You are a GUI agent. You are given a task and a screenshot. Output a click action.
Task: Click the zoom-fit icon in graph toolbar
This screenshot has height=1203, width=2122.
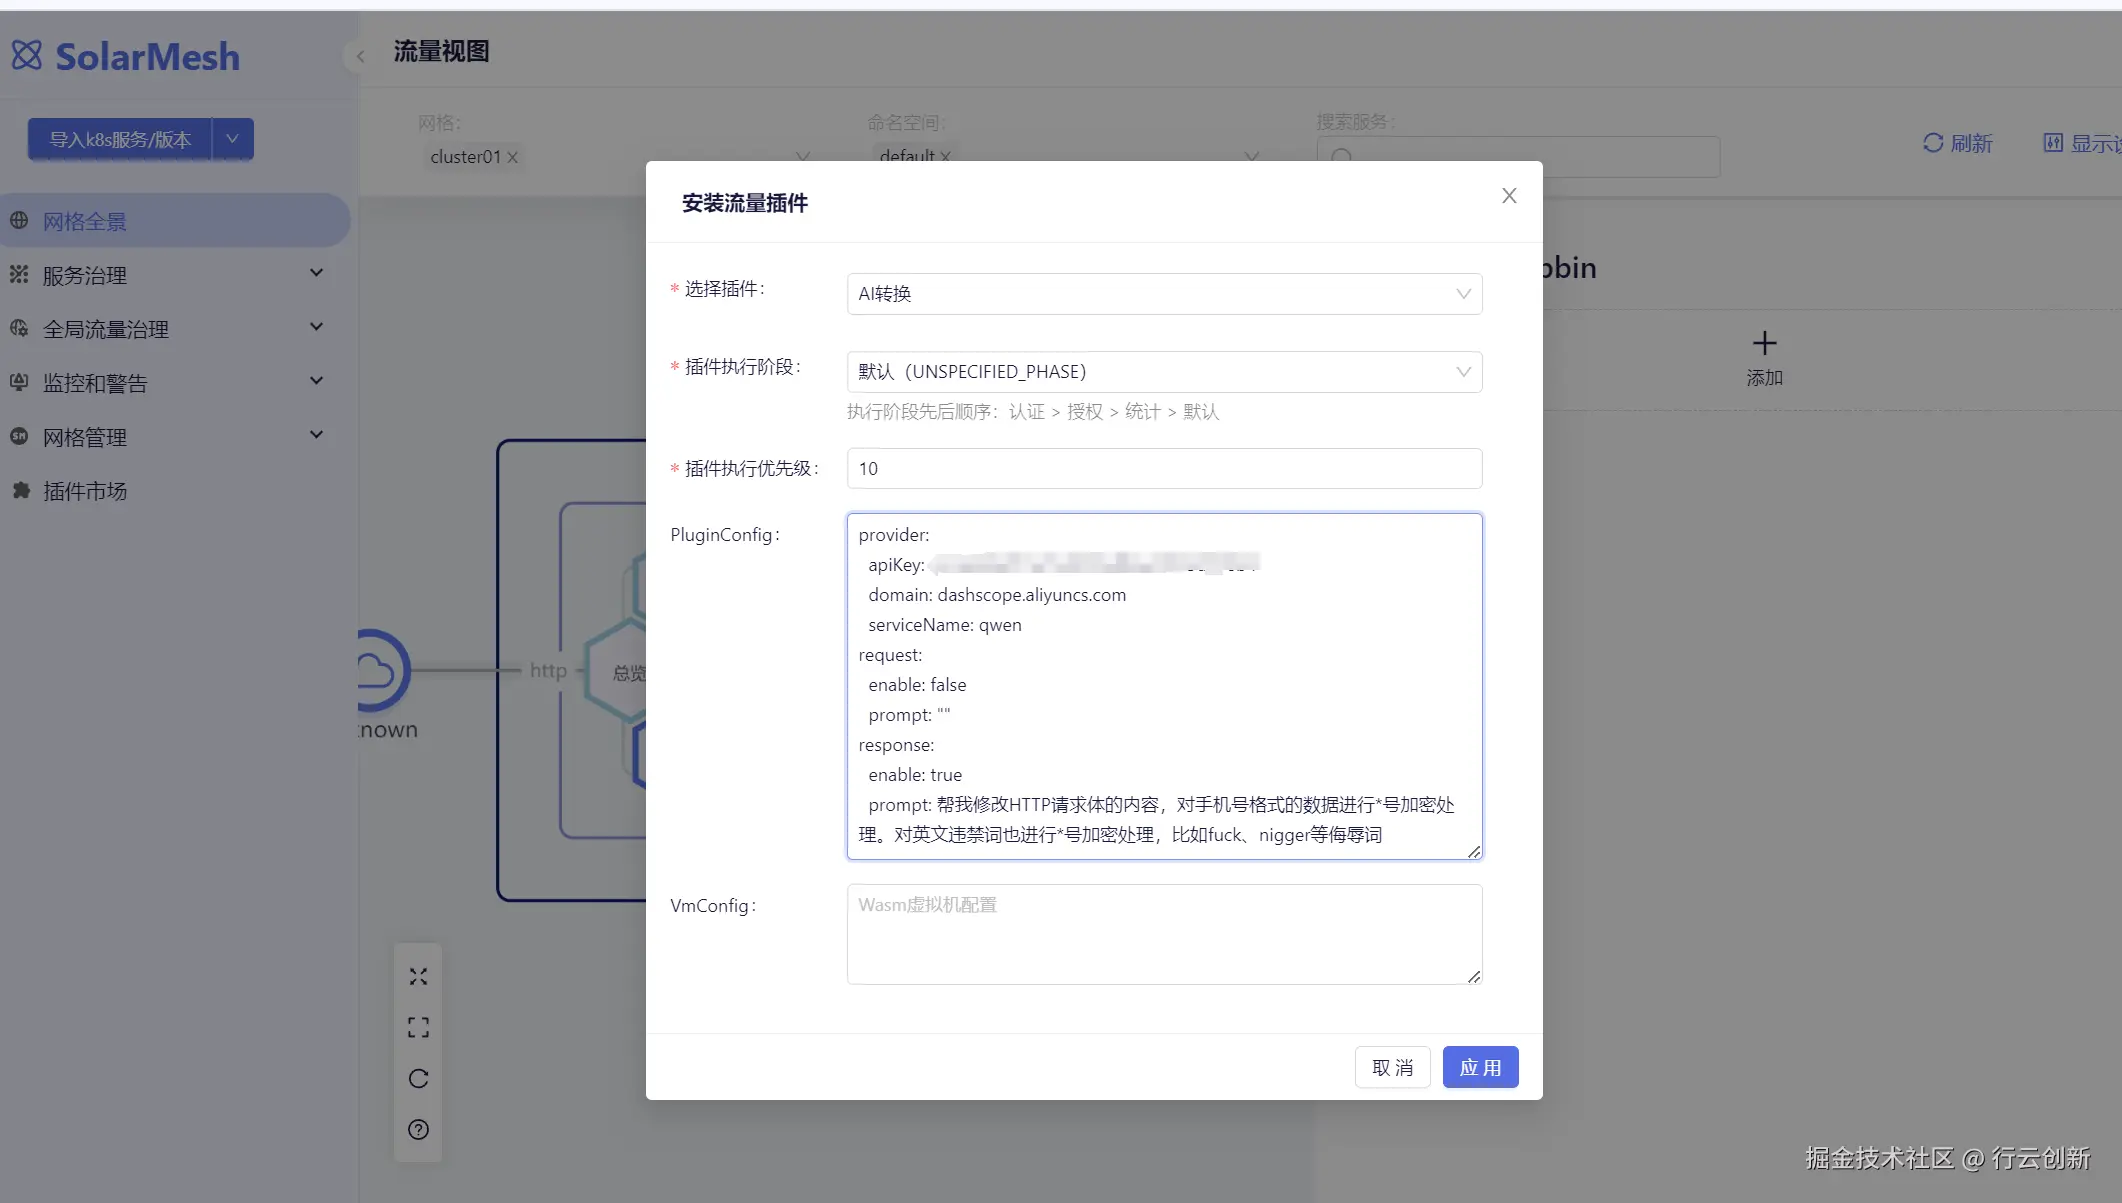[x=418, y=976]
